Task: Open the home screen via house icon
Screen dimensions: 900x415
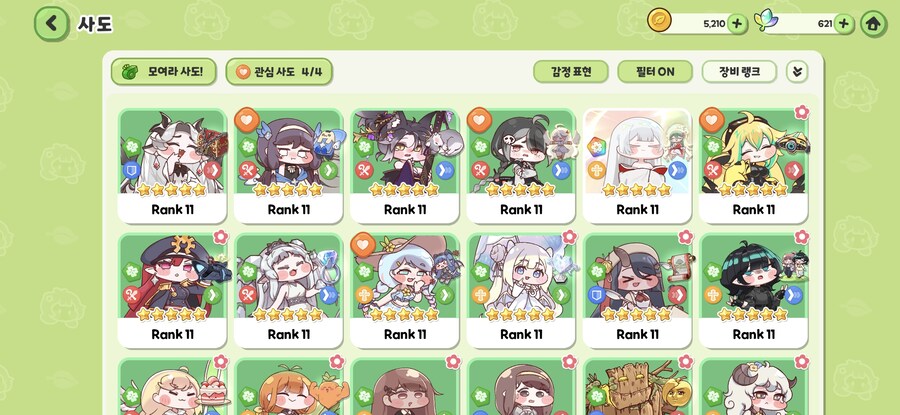Action: pyautogui.click(x=873, y=24)
